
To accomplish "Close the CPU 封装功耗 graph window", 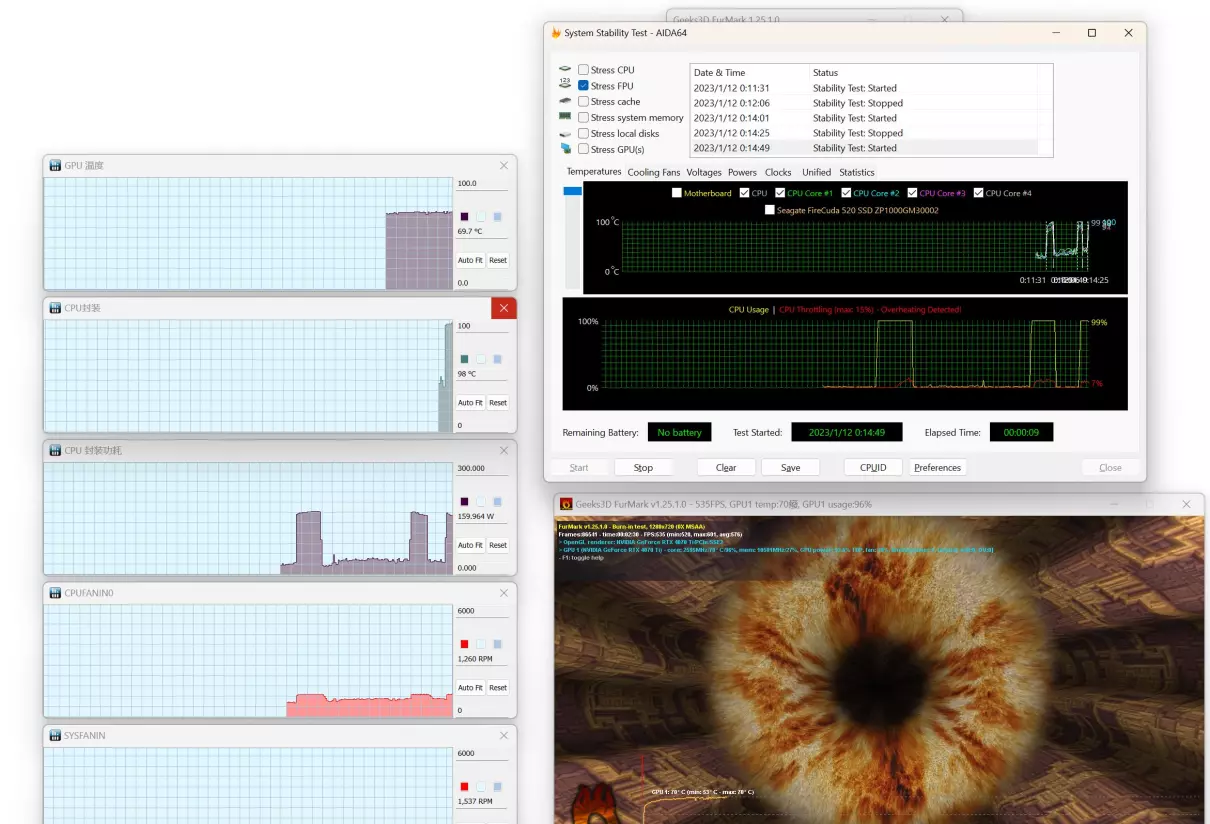I will 504,450.
